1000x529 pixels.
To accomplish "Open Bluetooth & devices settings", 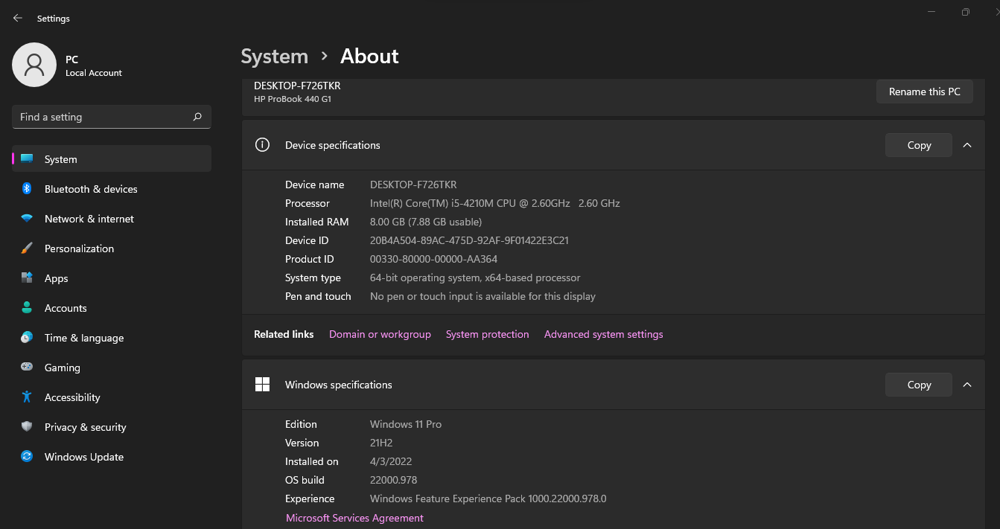I will pos(112,189).
